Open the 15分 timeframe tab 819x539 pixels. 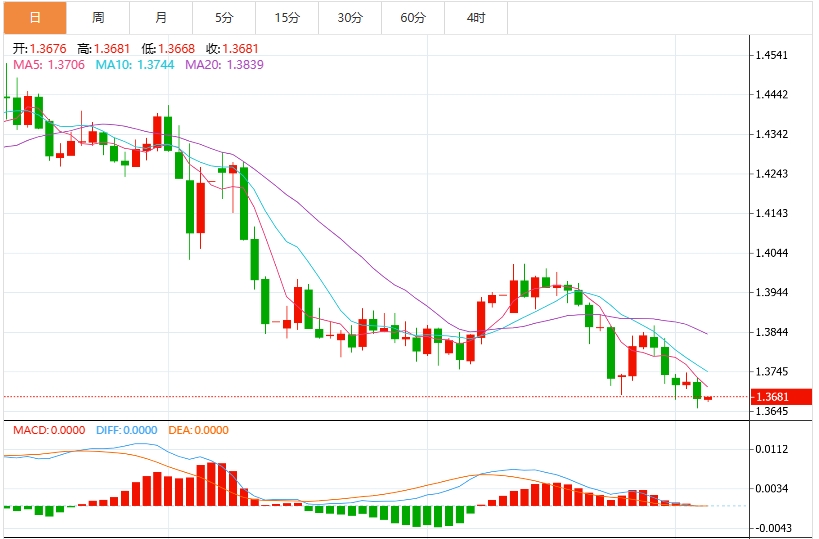tap(287, 18)
